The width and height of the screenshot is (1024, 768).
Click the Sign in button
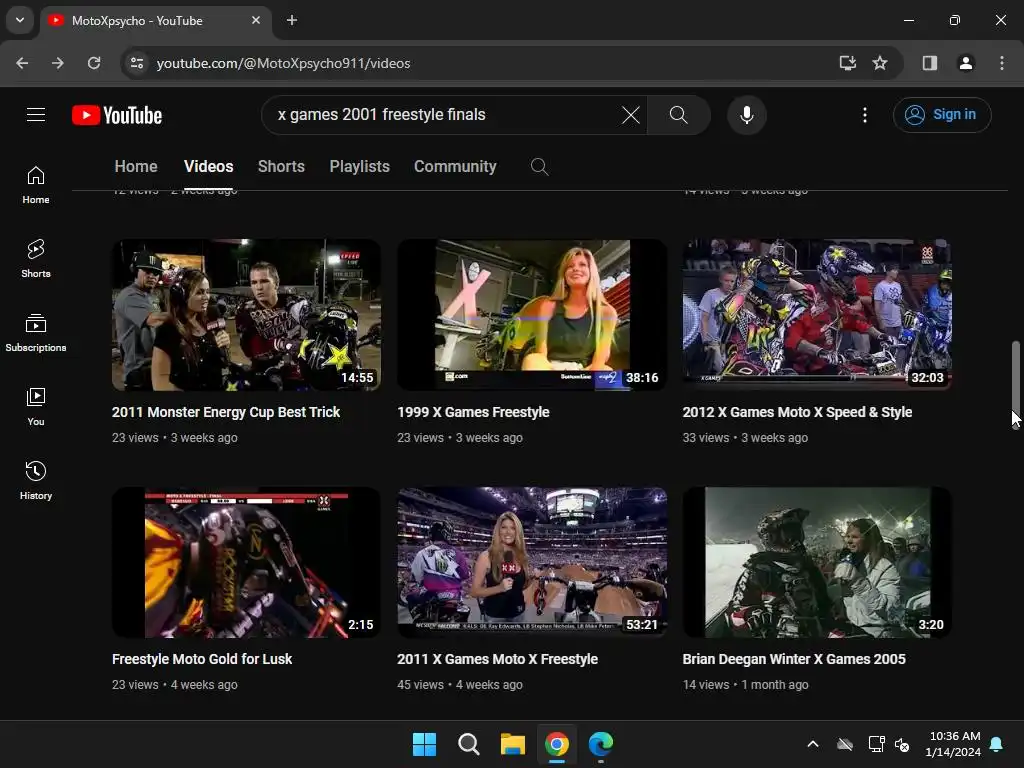[x=942, y=115]
